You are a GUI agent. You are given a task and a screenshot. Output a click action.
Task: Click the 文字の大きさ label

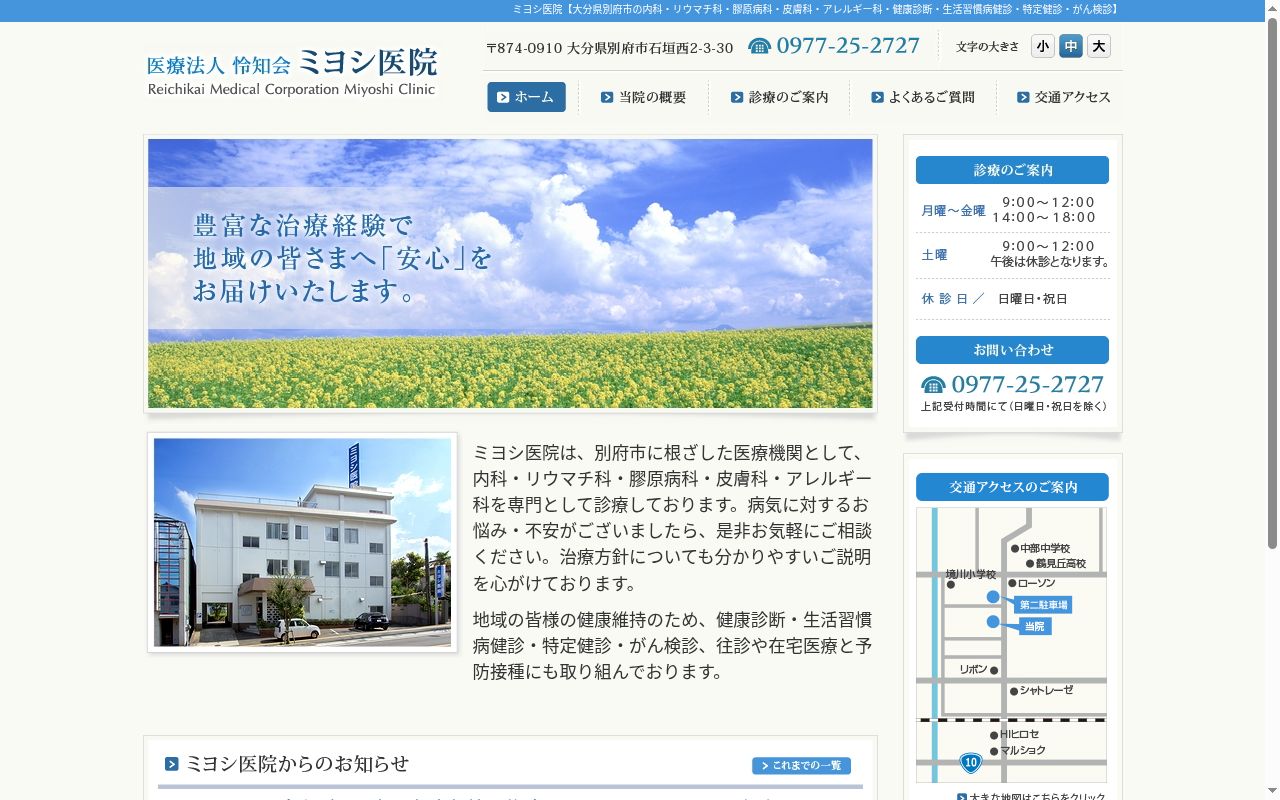987,47
